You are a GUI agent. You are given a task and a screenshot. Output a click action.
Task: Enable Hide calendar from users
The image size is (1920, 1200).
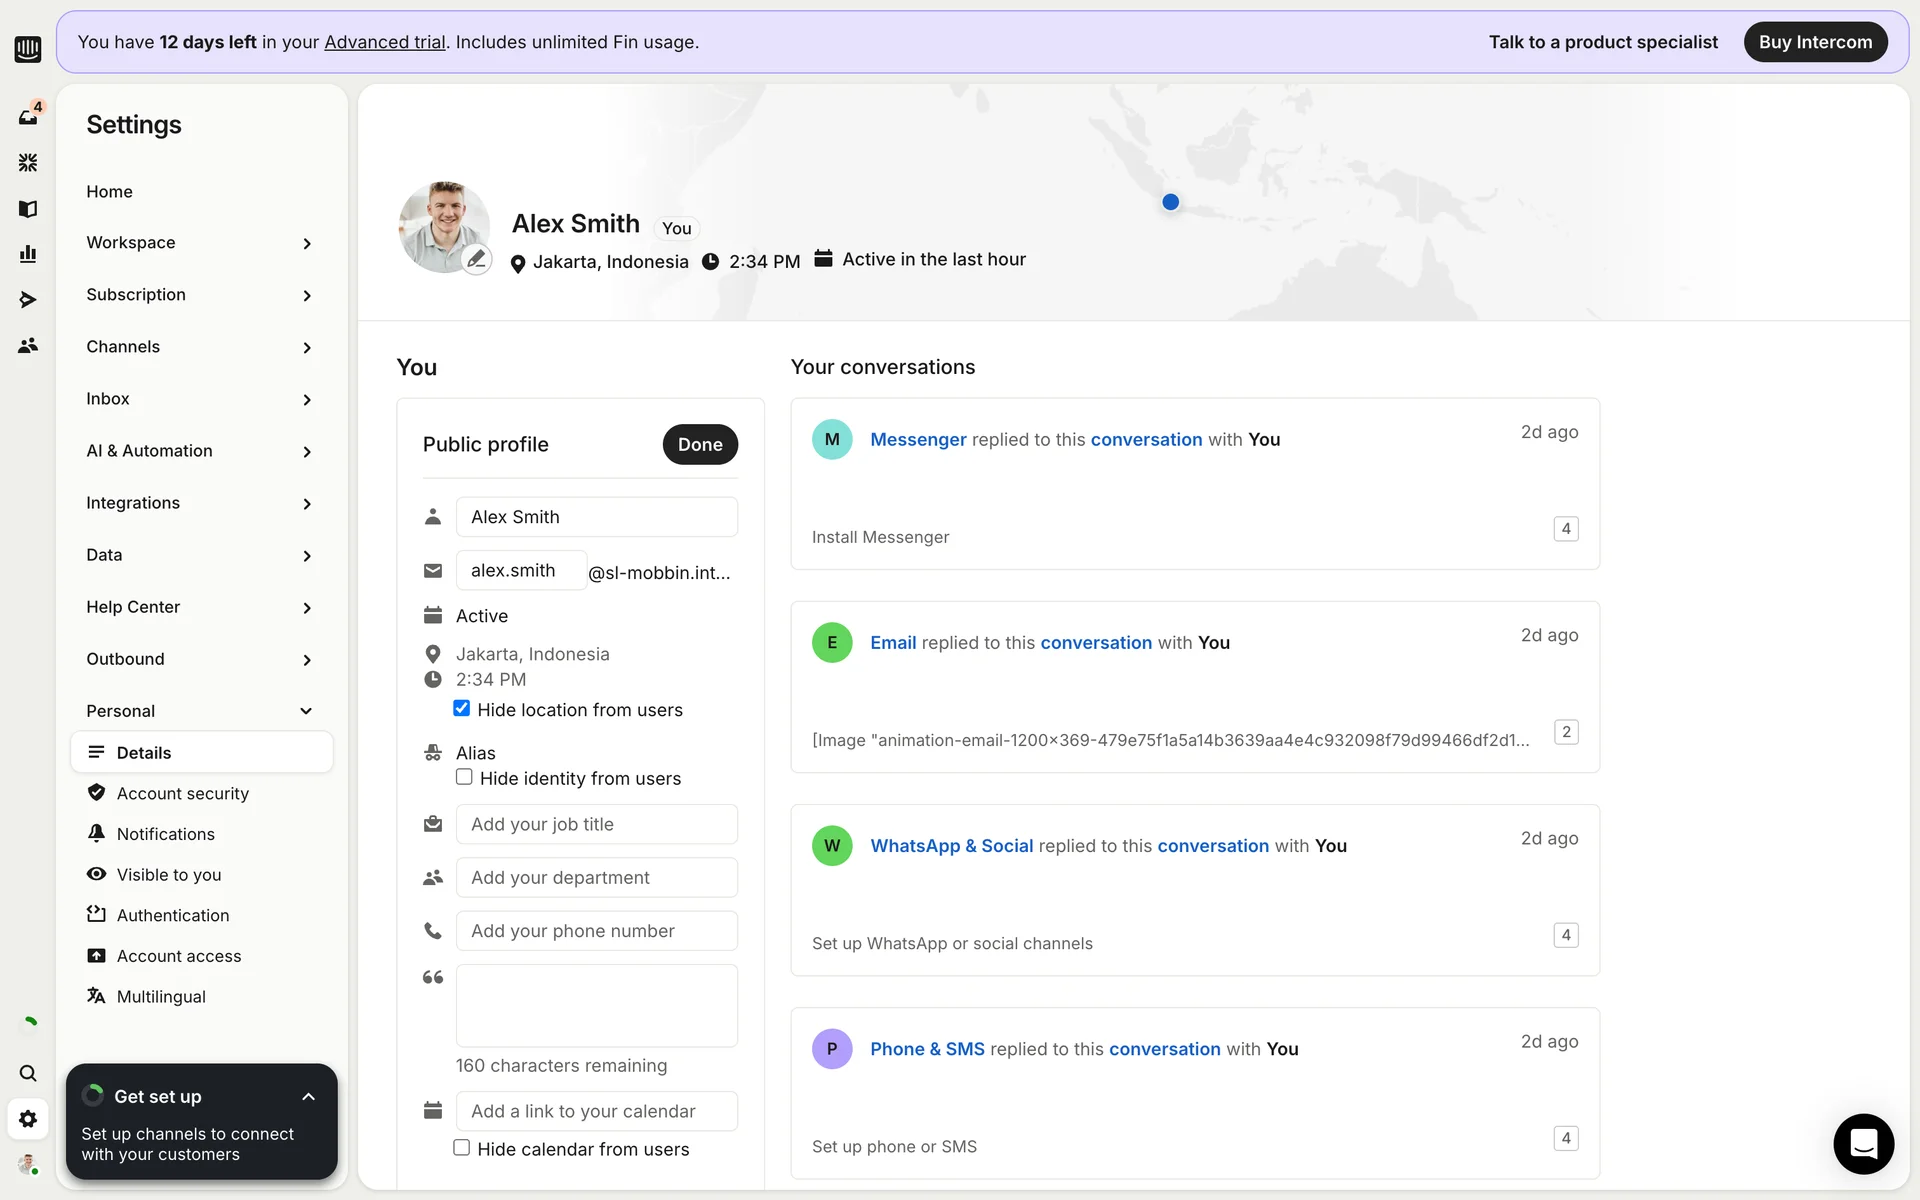click(x=462, y=1148)
